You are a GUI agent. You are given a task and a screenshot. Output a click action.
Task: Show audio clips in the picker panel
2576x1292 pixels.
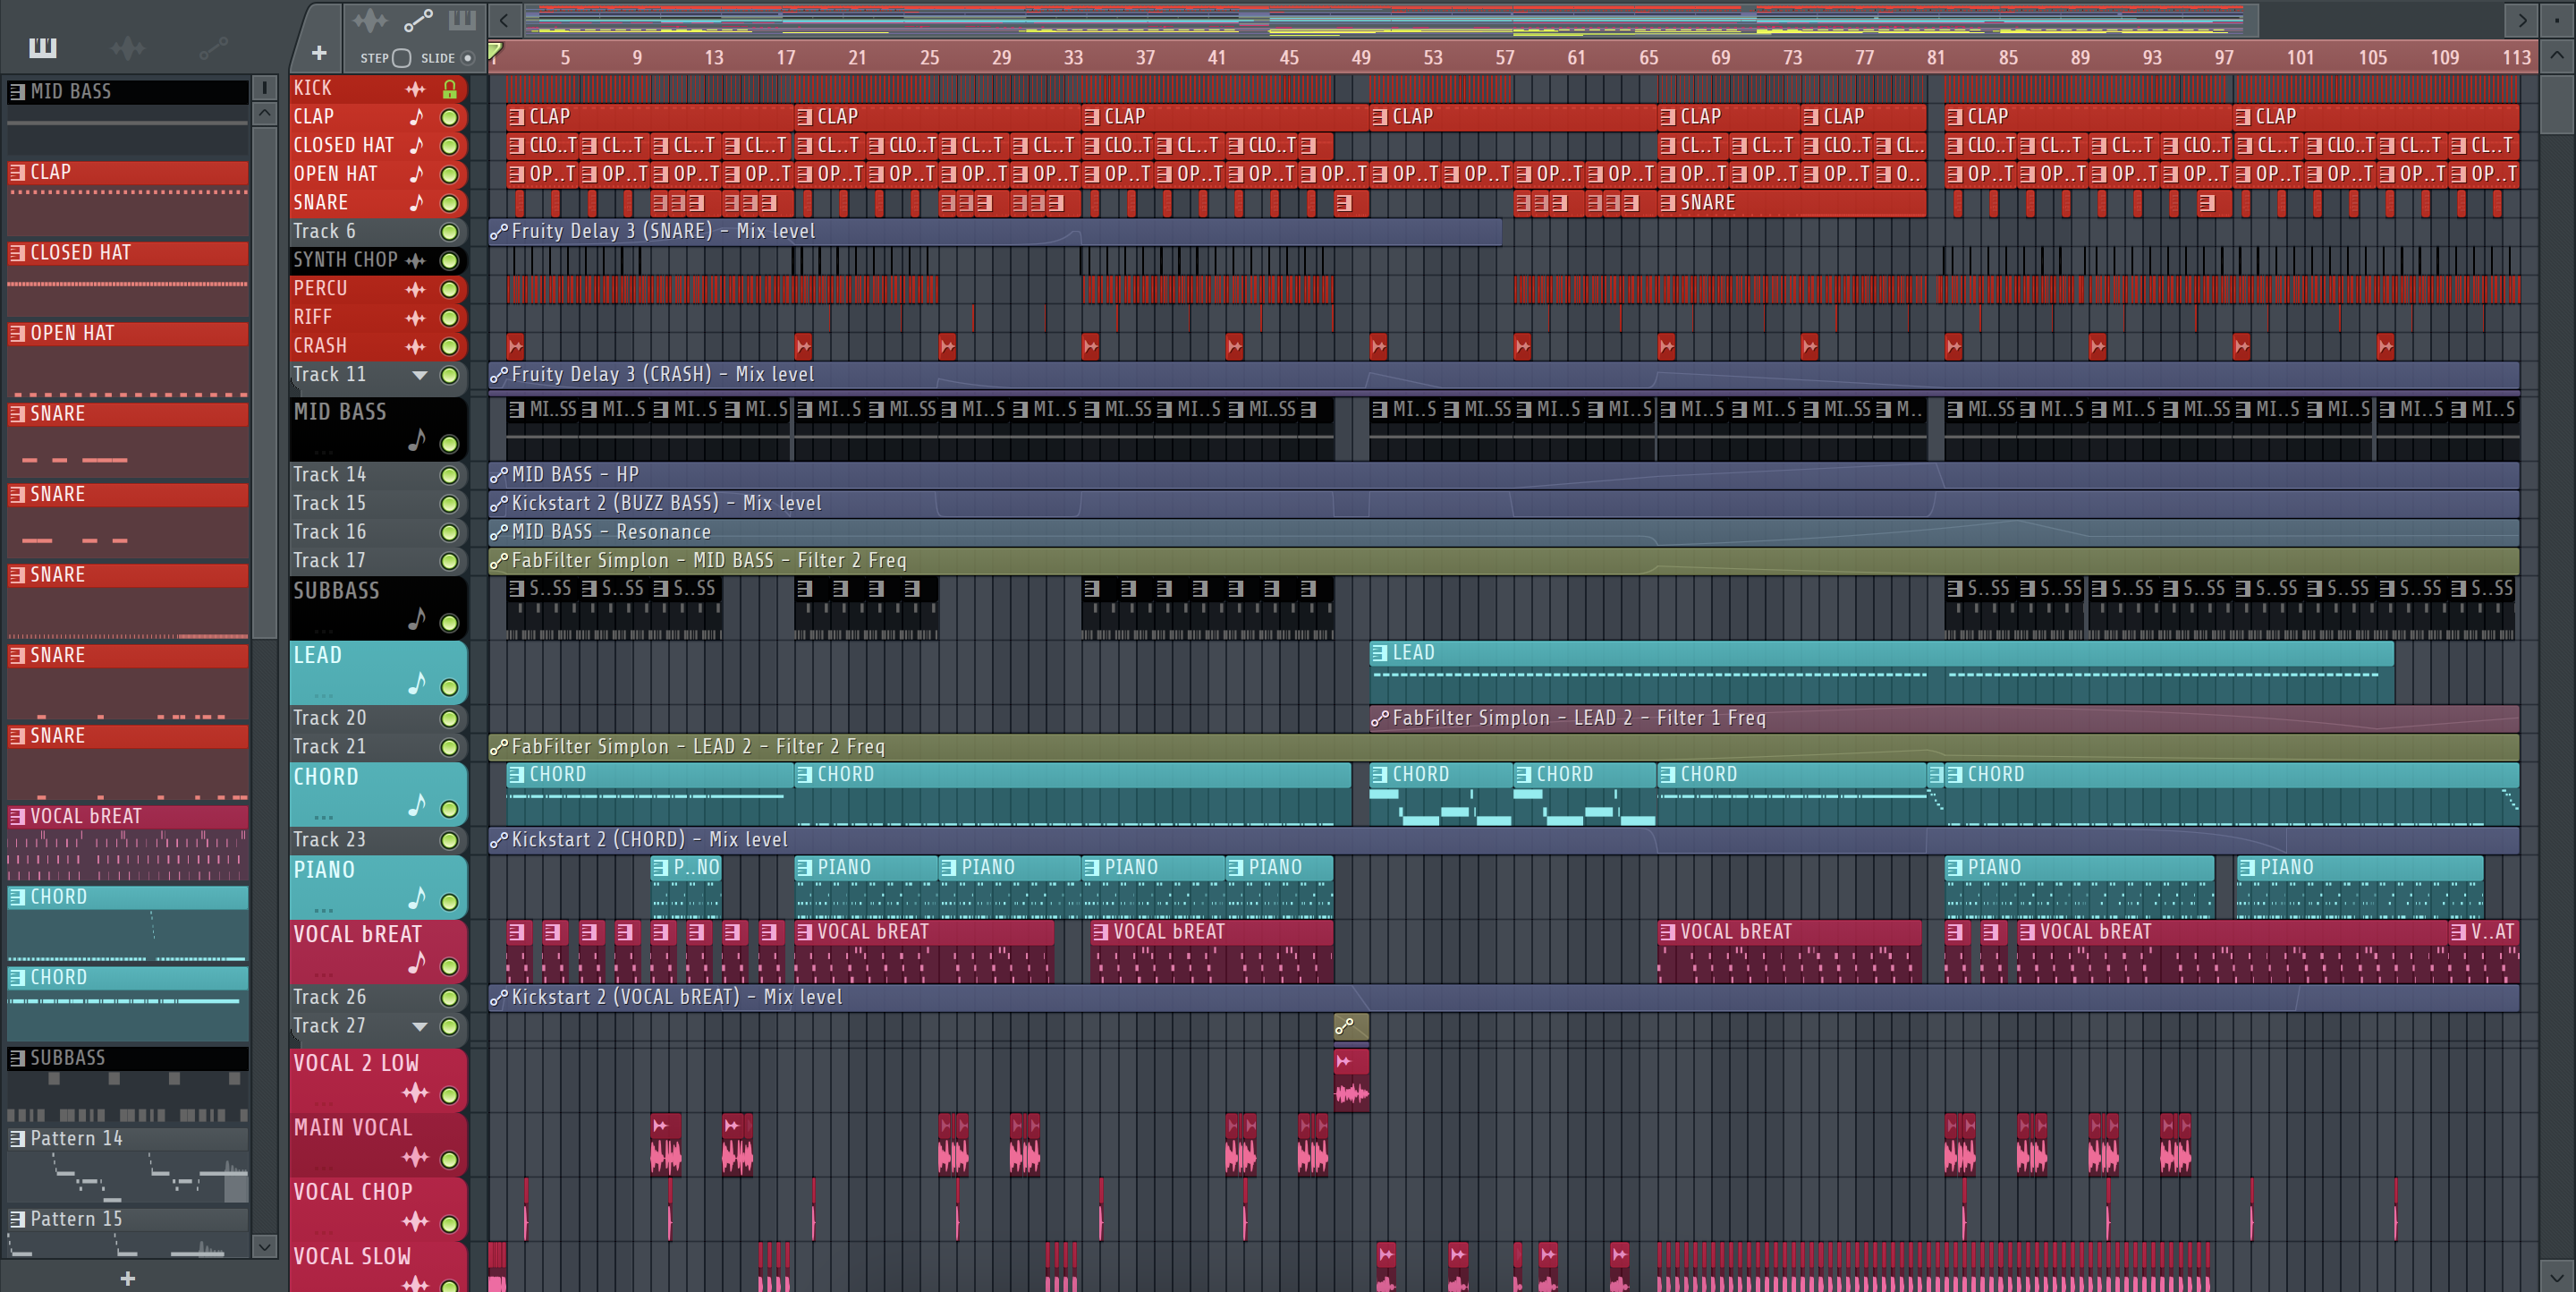coord(127,47)
